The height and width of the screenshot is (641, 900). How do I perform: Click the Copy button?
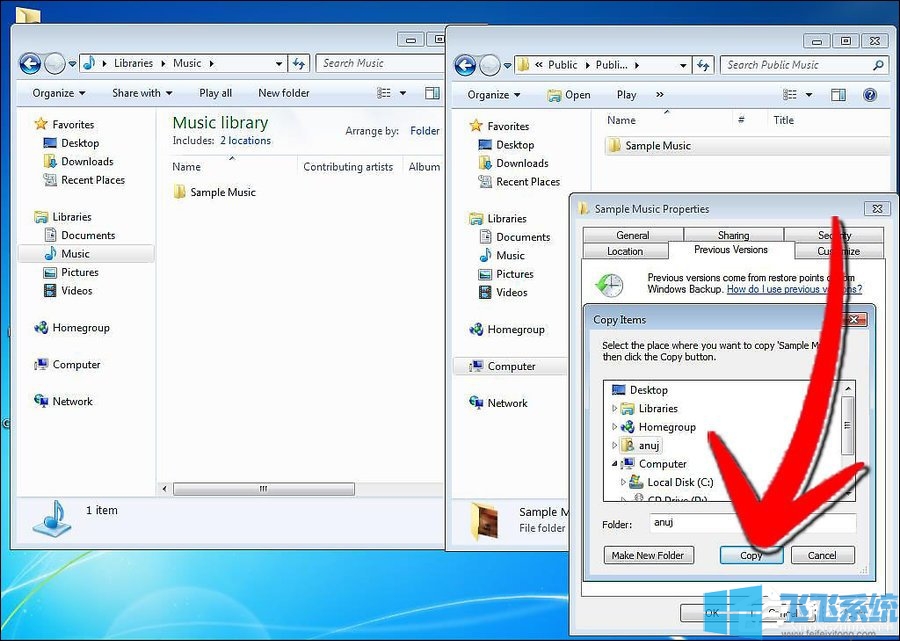(750, 555)
